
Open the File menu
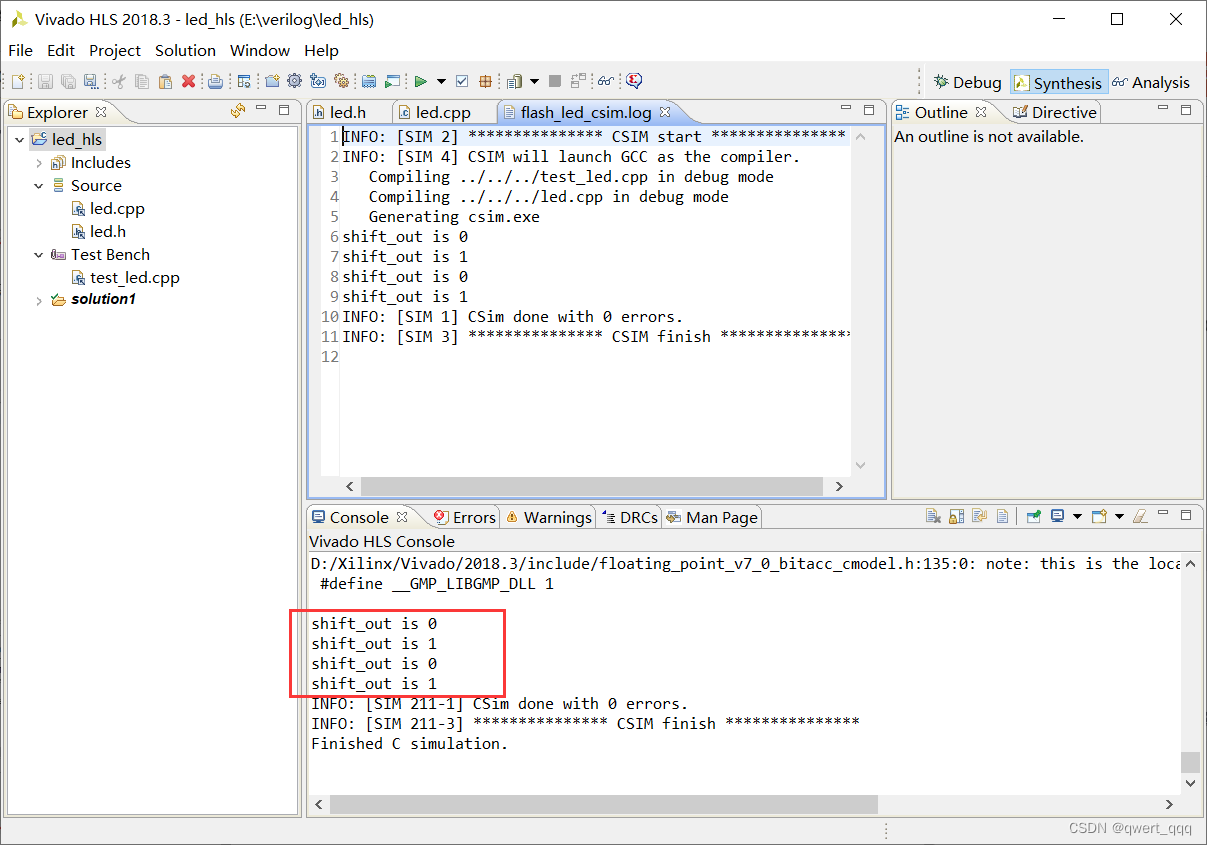pos(20,50)
